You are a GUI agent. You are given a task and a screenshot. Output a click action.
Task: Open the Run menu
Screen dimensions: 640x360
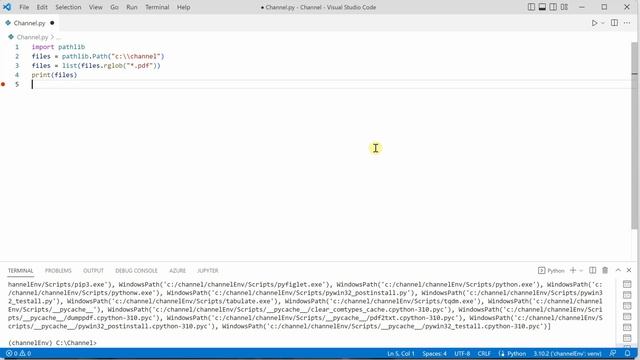click(x=132, y=7)
